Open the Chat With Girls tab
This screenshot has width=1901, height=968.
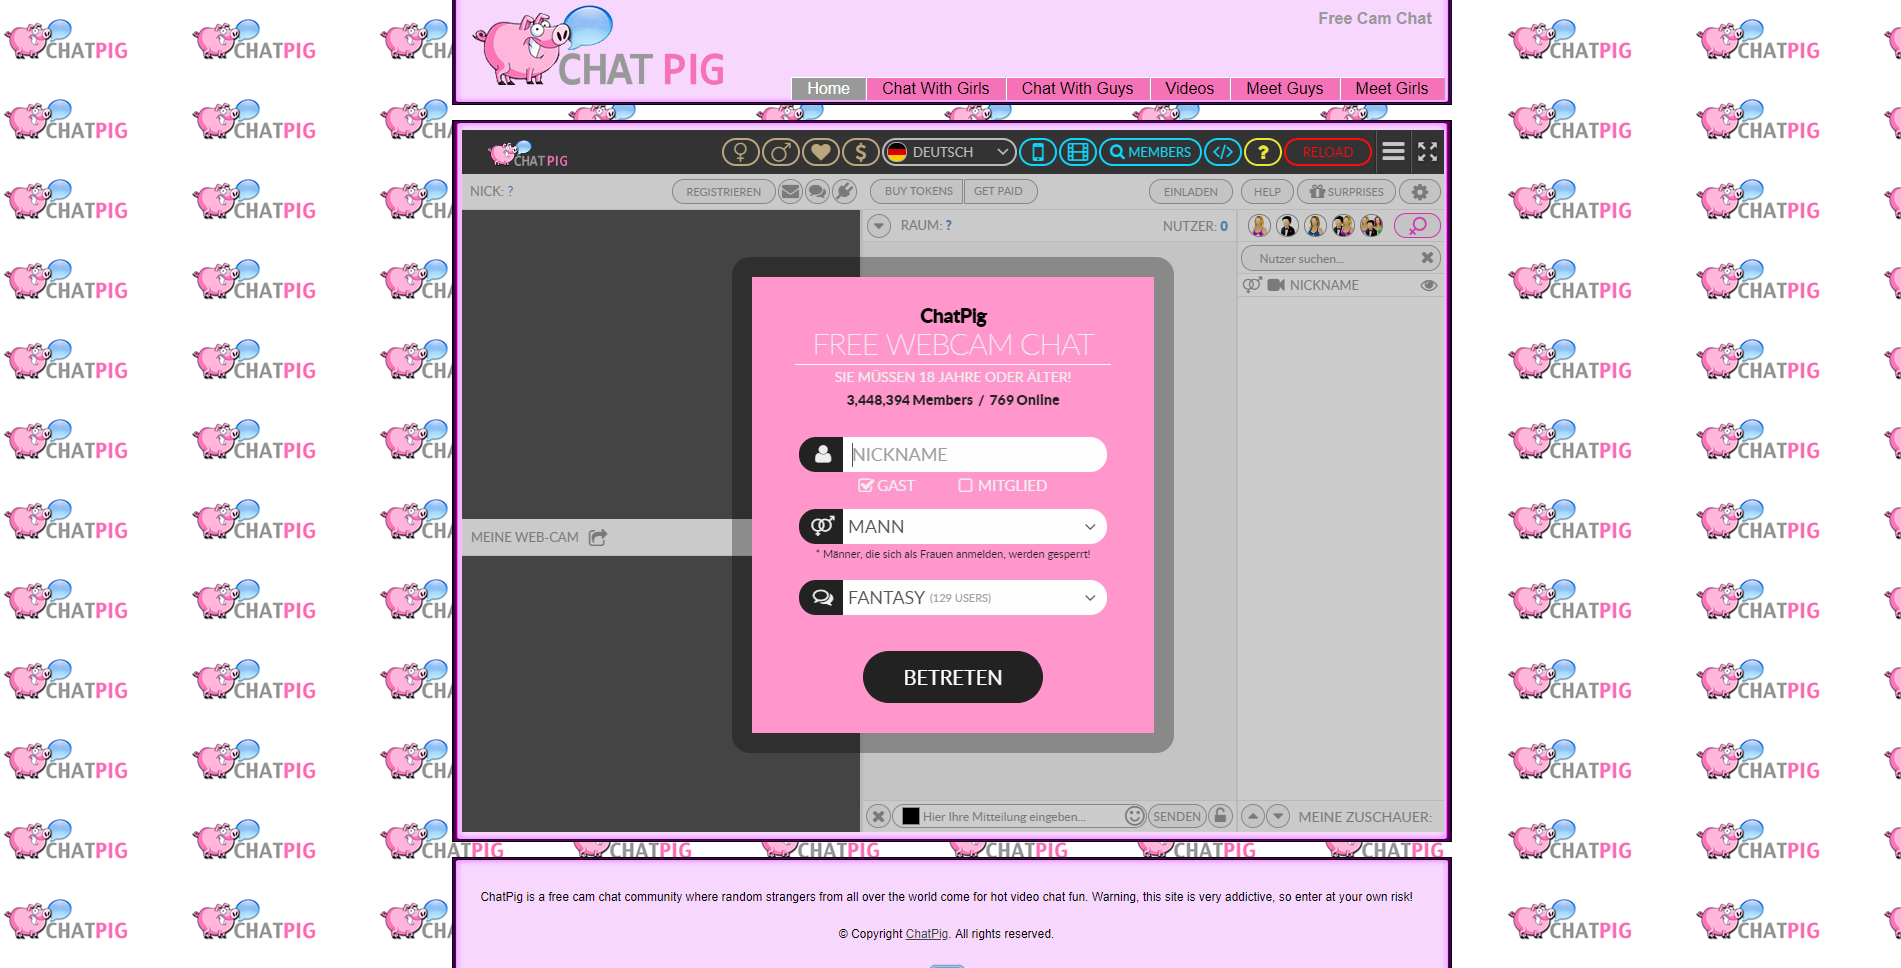pyautogui.click(x=935, y=88)
